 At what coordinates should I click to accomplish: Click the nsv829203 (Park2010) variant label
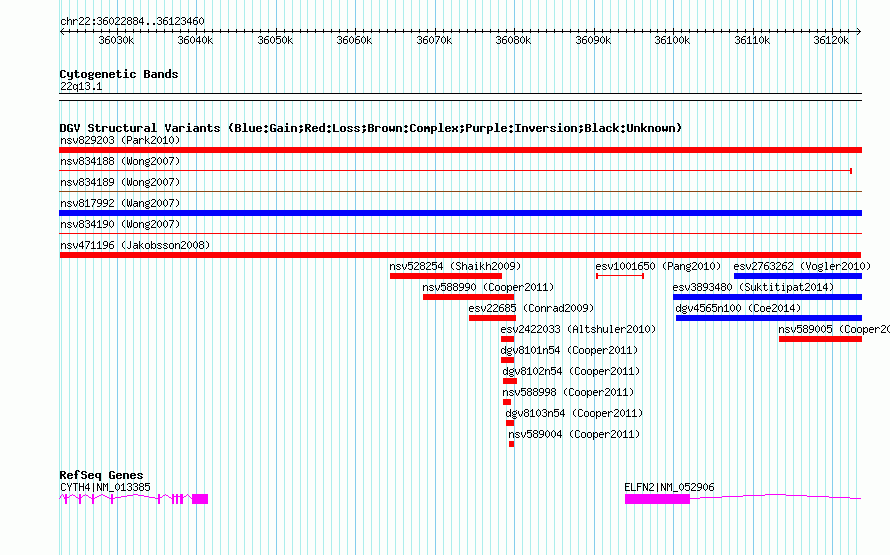coord(120,140)
